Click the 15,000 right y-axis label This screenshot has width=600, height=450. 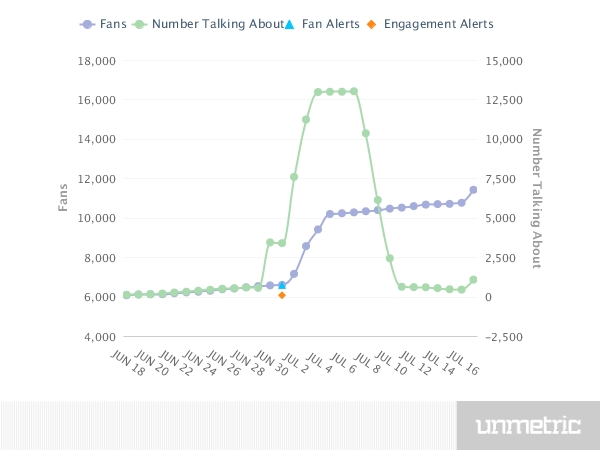point(502,61)
